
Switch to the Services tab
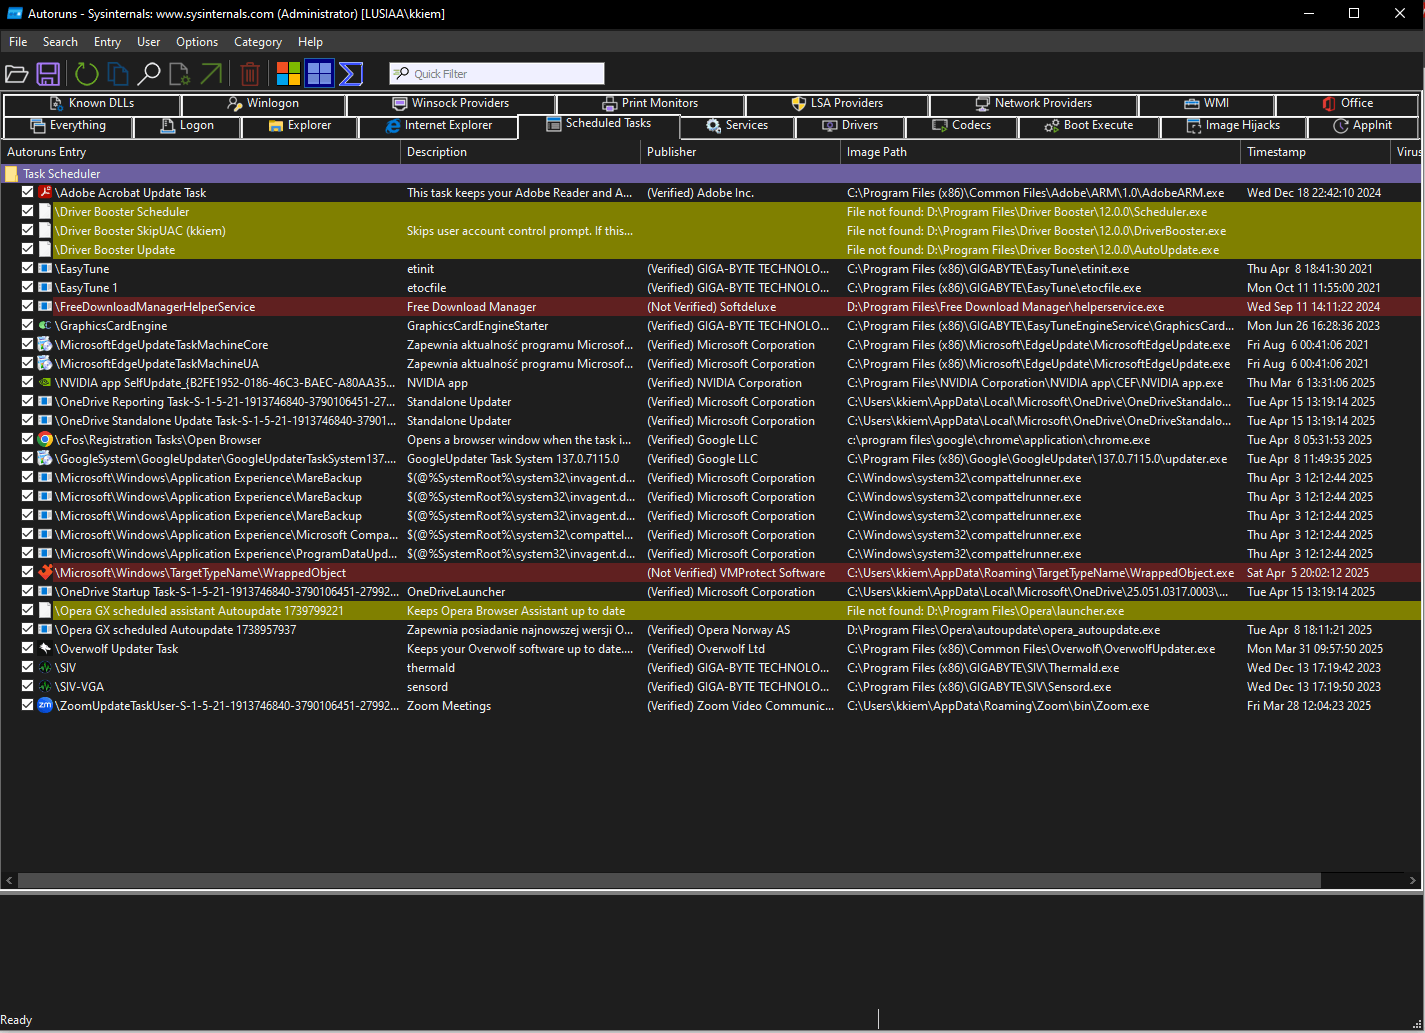(x=737, y=126)
